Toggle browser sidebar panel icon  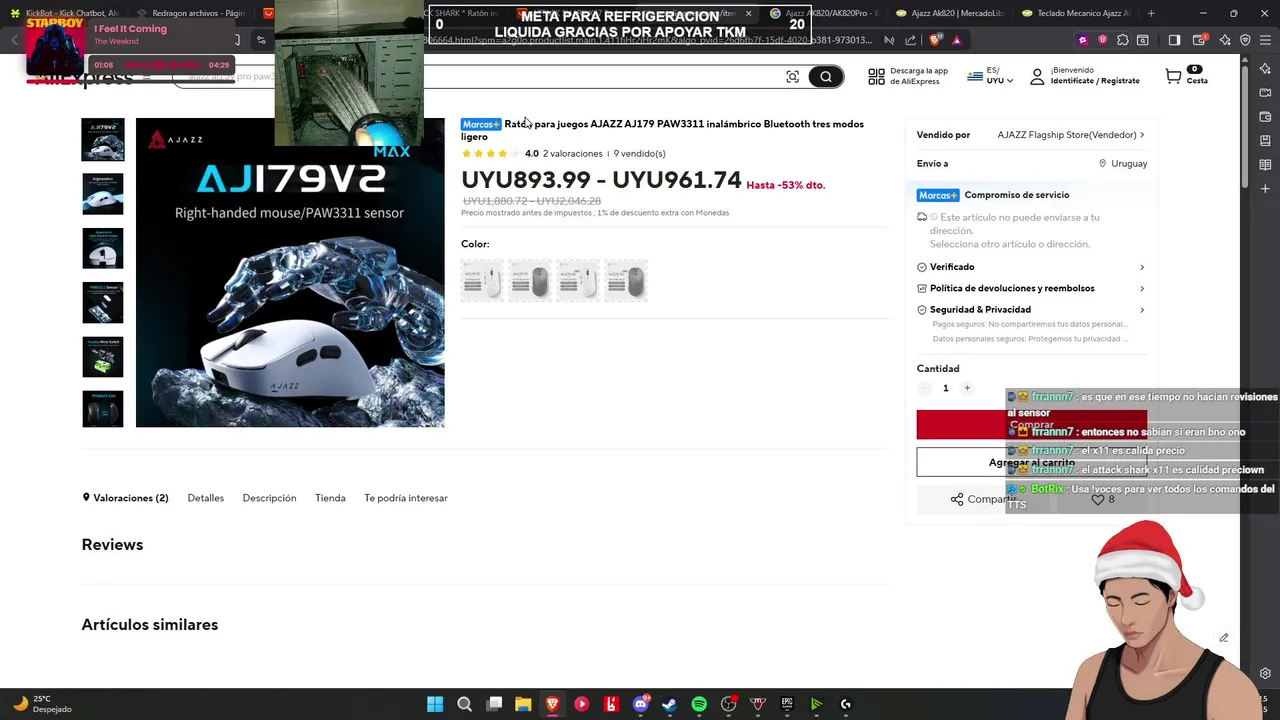tap(1174, 40)
